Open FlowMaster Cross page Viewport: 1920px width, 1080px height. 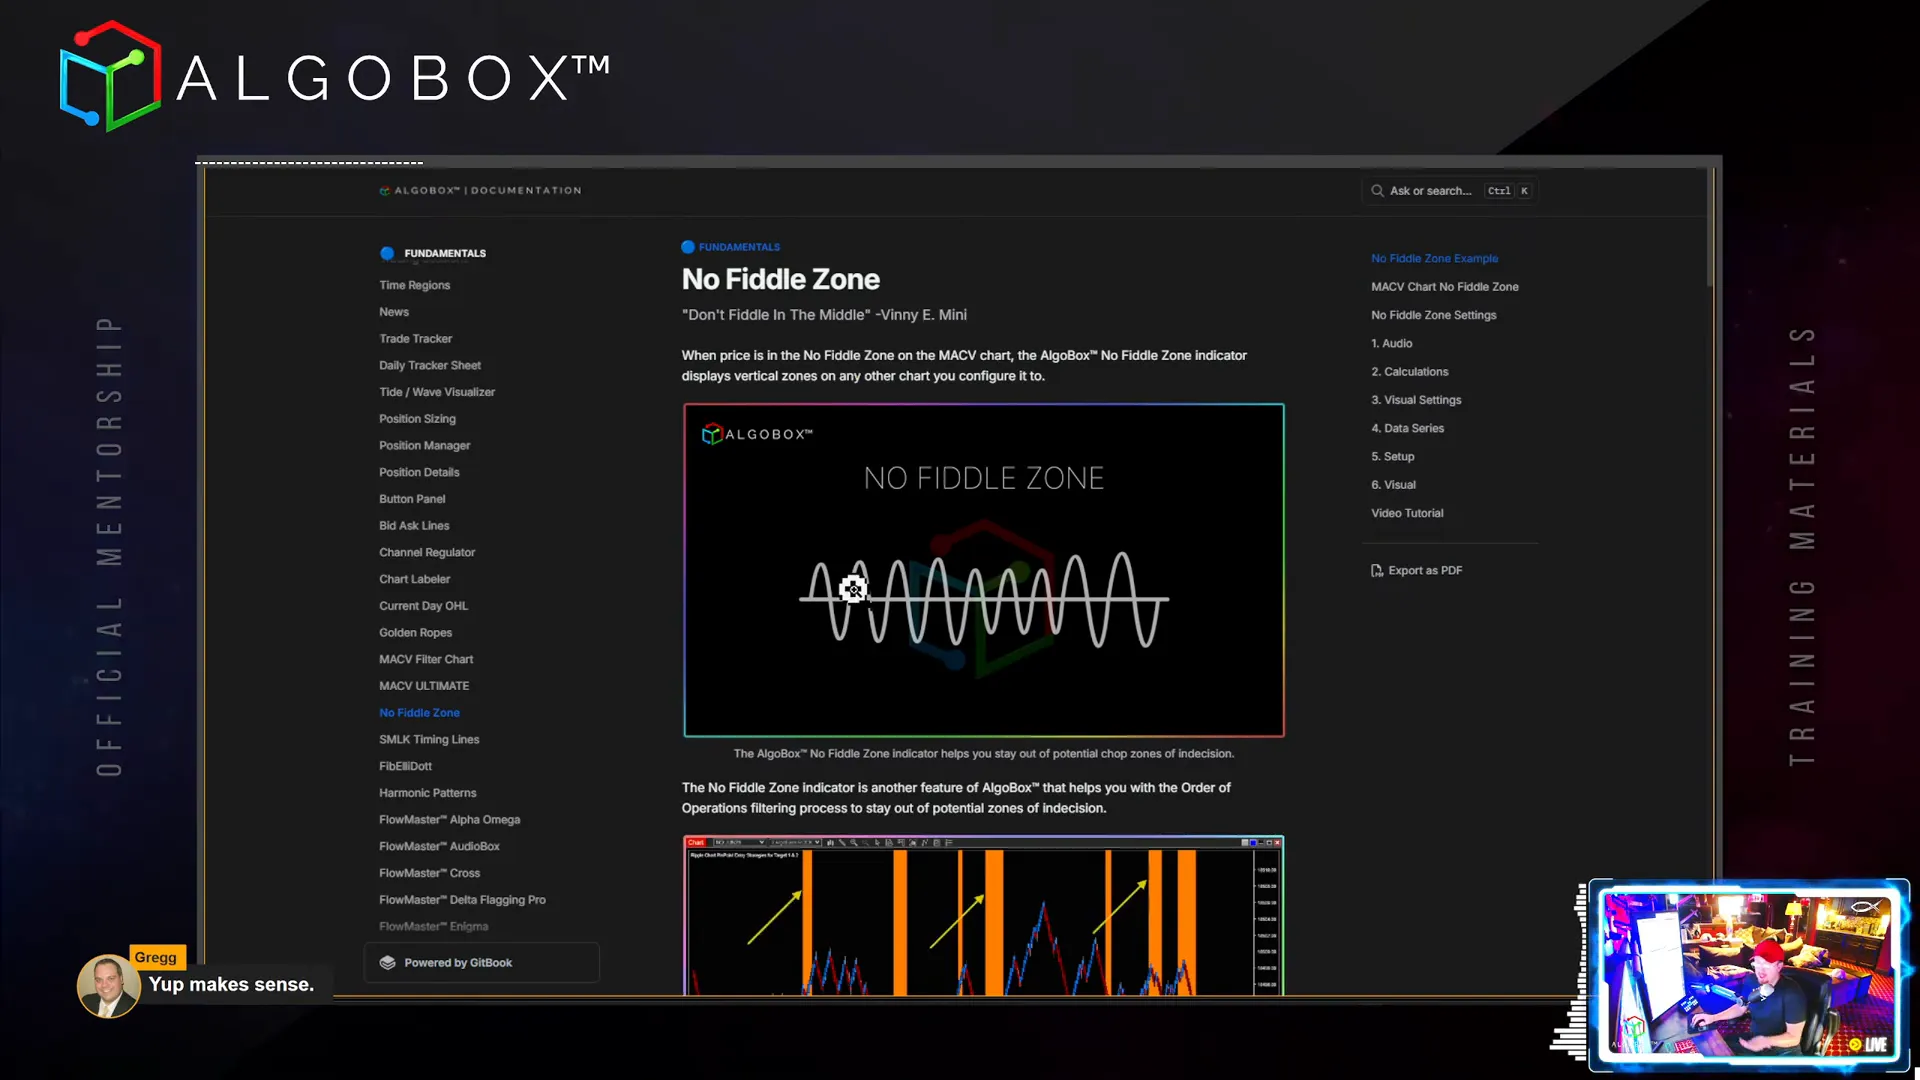point(429,873)
